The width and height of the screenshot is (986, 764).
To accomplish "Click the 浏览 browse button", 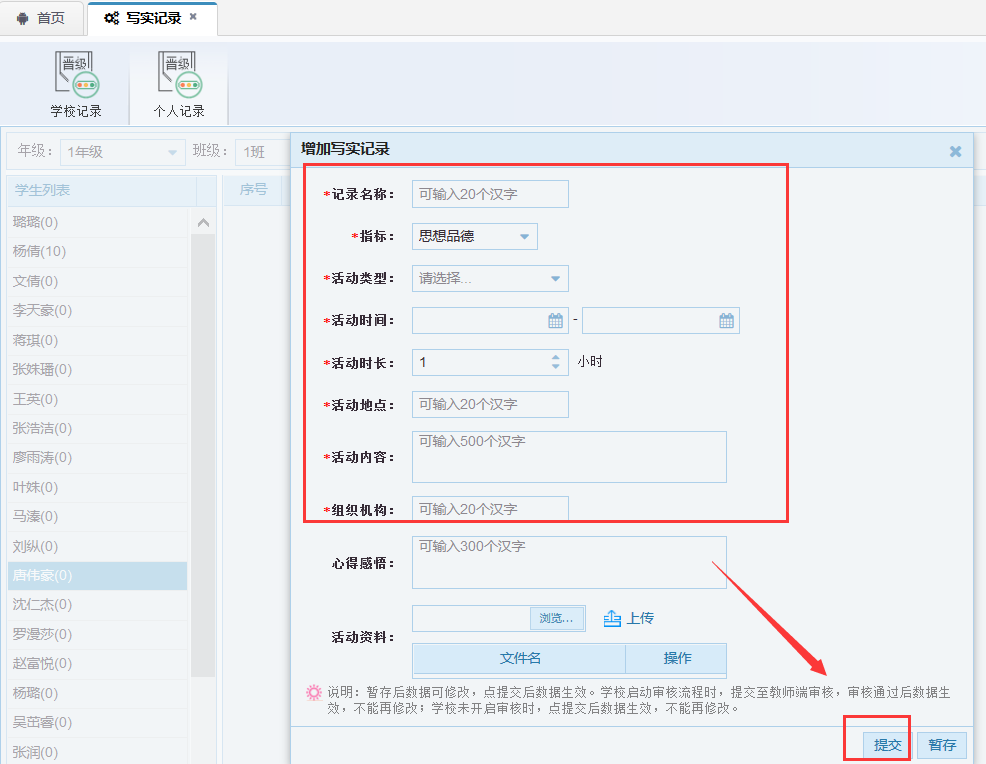I will pos(557,619).
